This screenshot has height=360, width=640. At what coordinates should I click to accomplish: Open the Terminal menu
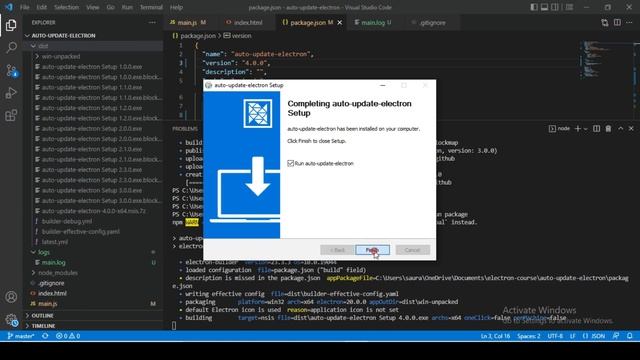pyautogui.click(x=151, y=7)
